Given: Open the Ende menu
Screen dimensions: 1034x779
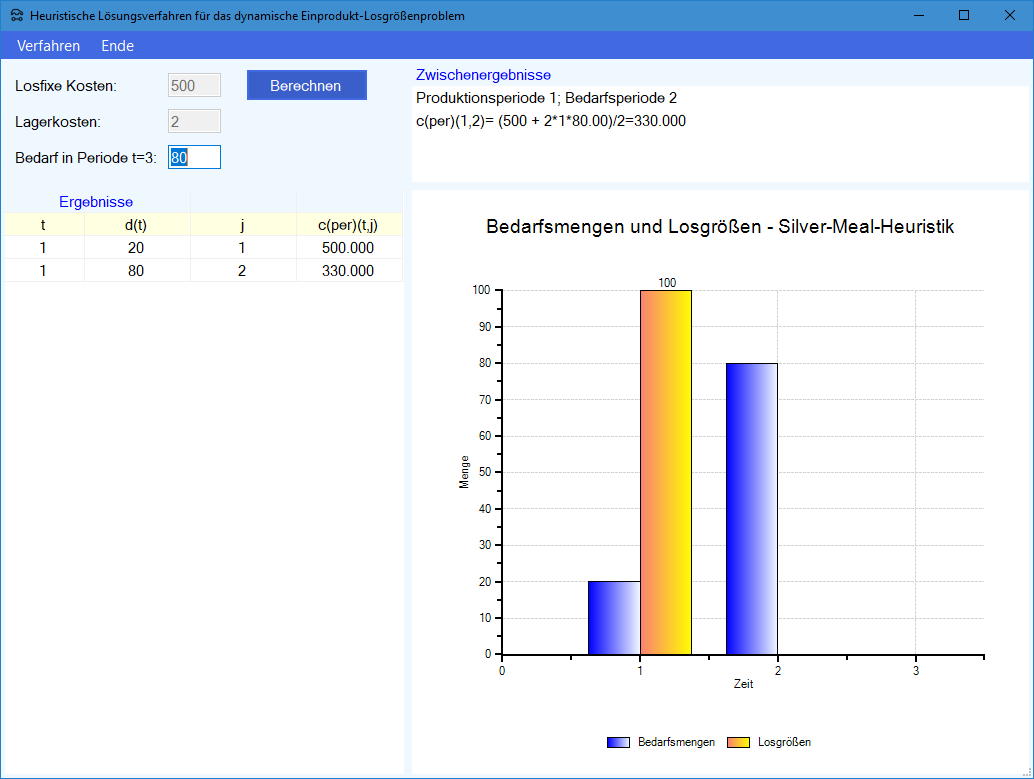Looking at the screenshot, I should click(x=117, y=46).
